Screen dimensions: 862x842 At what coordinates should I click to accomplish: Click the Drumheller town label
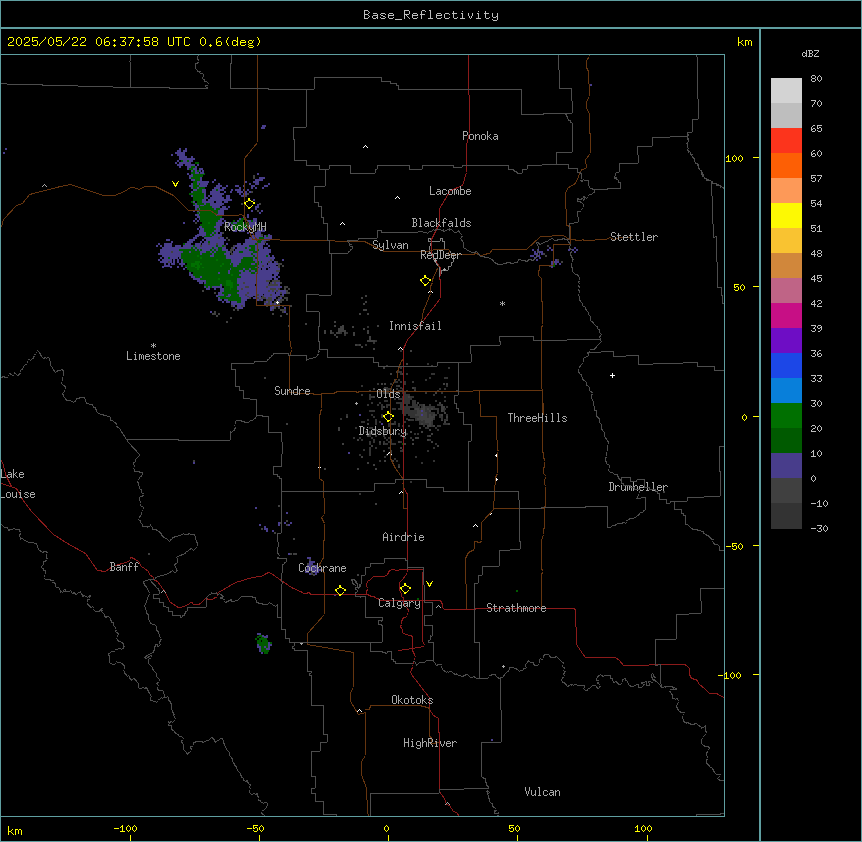click(638, 487)
